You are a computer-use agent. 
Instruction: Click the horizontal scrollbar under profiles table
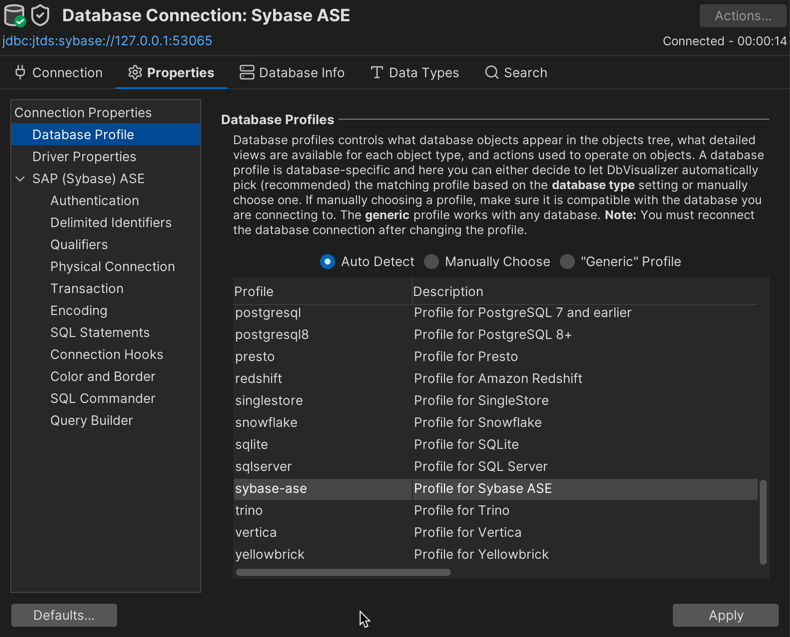tap(343, 573)
